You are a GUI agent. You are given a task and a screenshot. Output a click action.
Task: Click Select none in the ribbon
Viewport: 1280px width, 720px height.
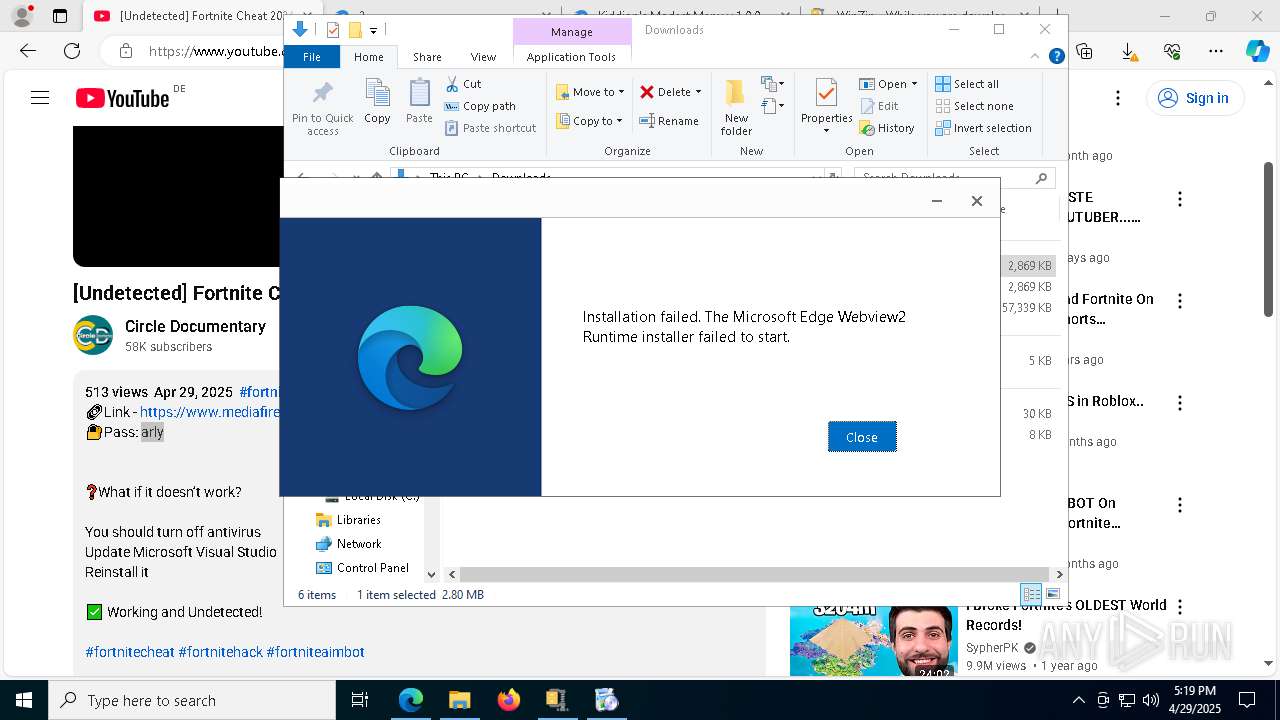974,106
